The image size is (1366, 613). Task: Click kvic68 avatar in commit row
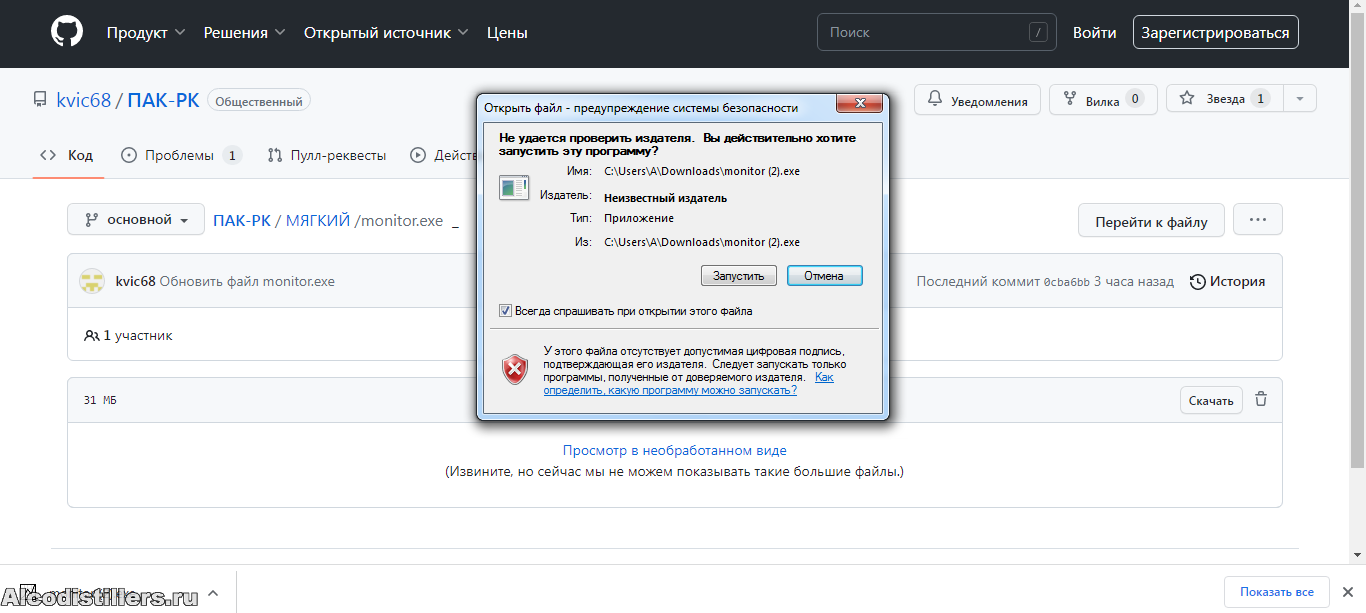pyautogui.click(x=92, y=281)
